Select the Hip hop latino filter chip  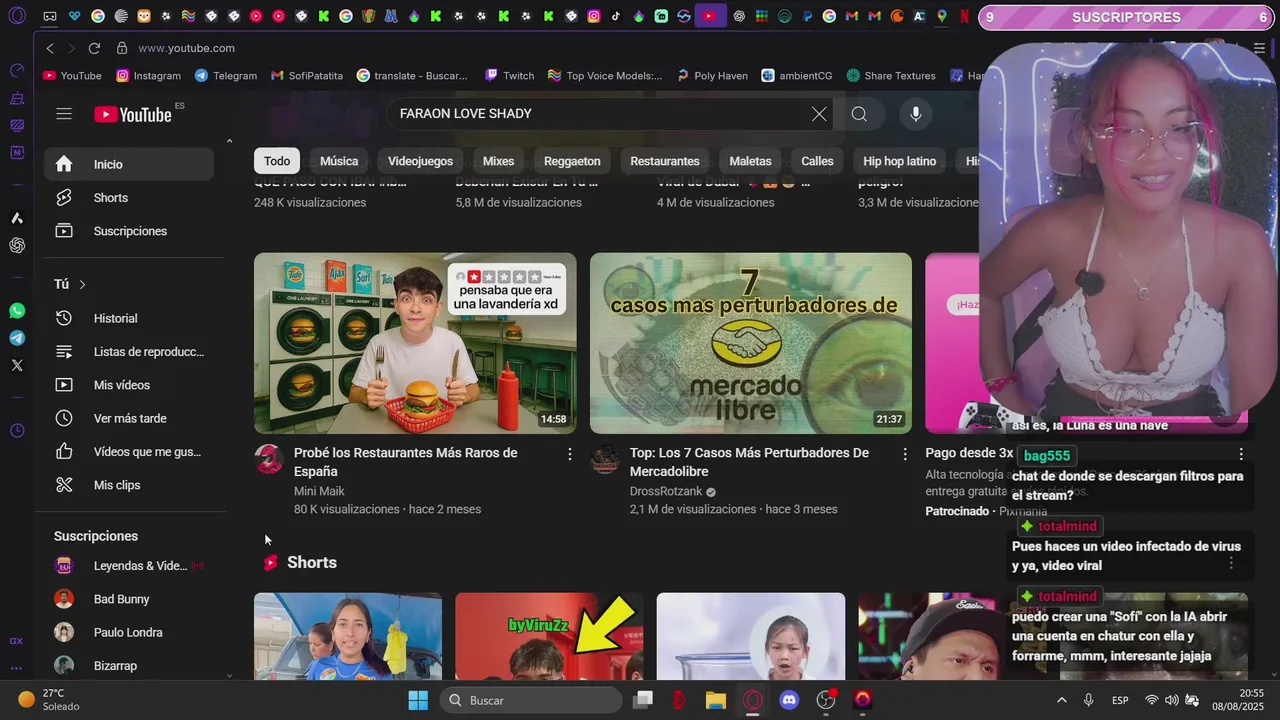pos(900,161)
